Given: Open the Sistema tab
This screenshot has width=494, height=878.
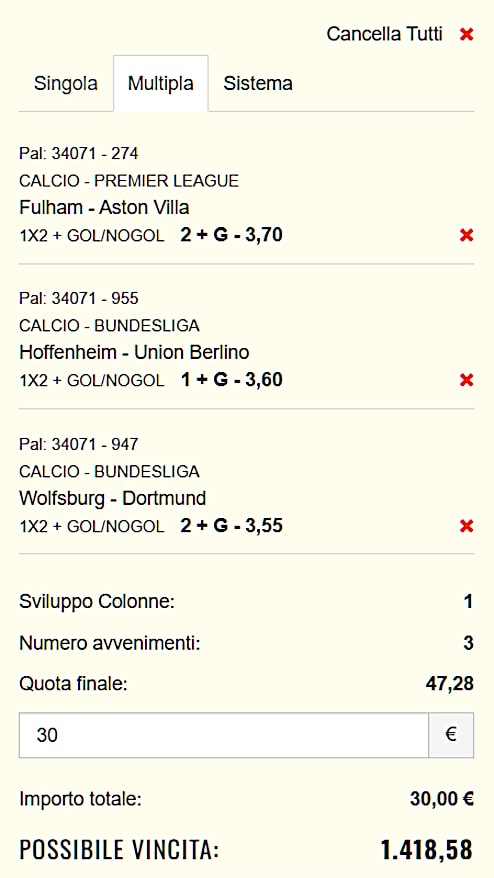Looking at the screenshot, I should (x=258, y=83).
